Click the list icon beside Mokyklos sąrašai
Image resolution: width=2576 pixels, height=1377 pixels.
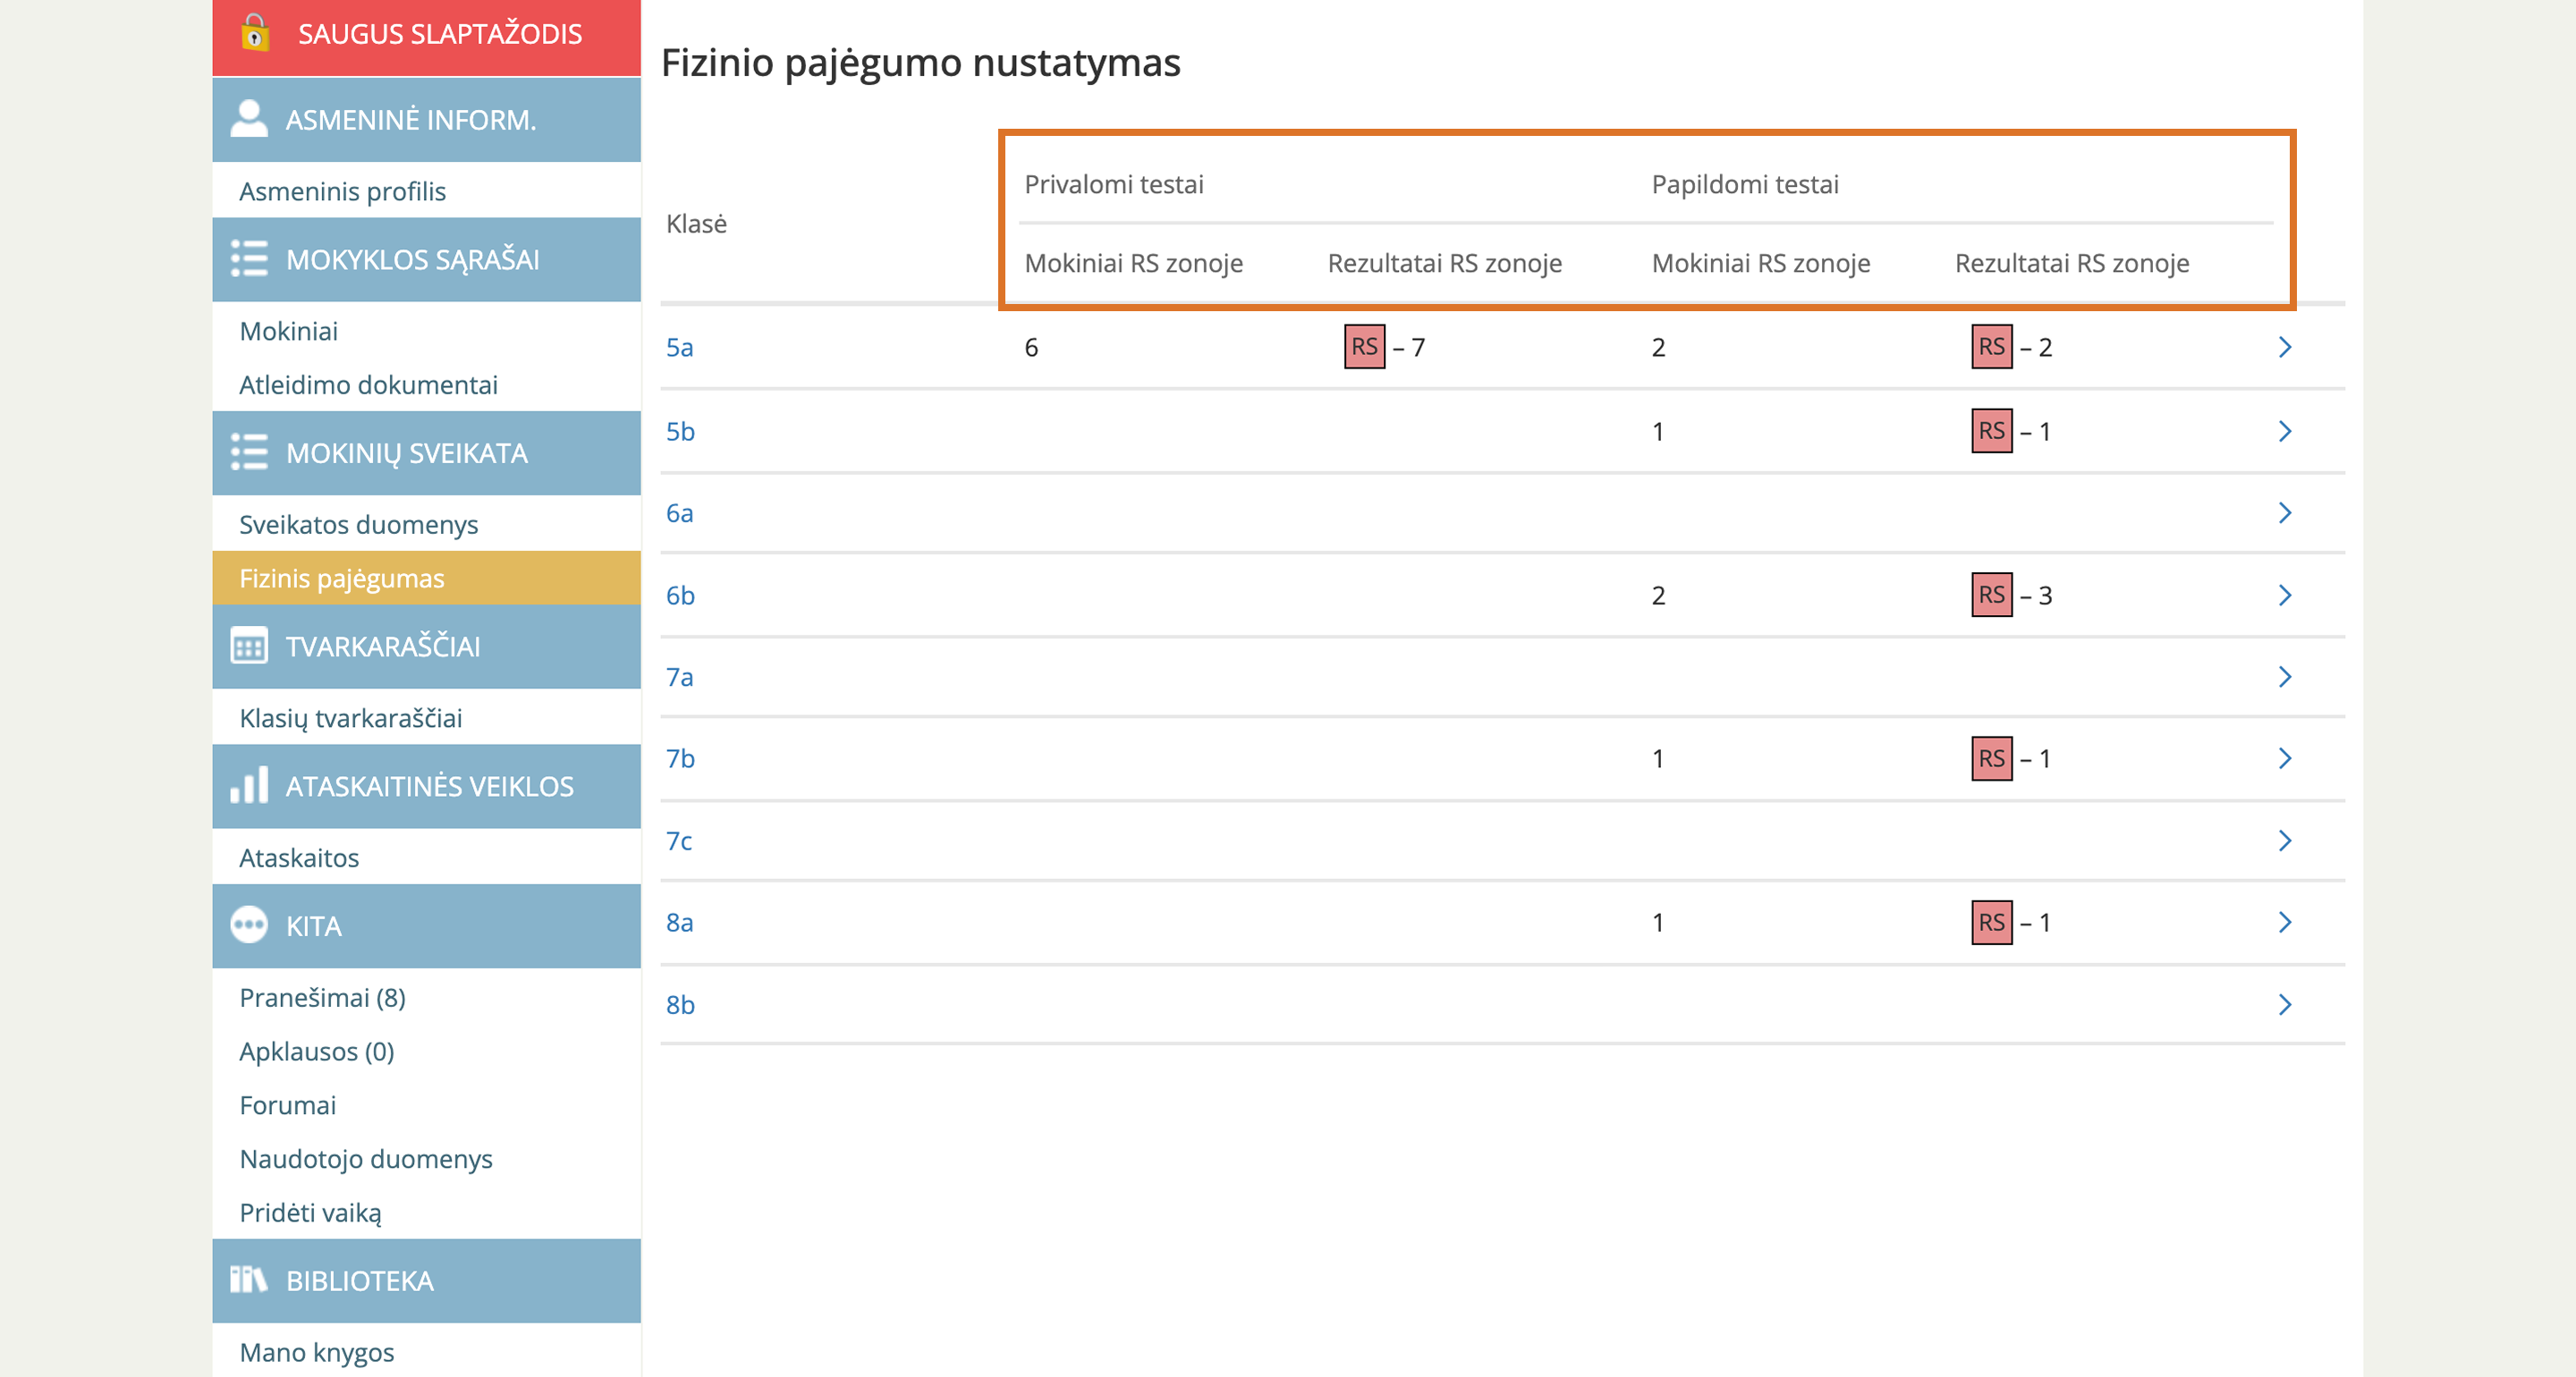click(249, 258)
